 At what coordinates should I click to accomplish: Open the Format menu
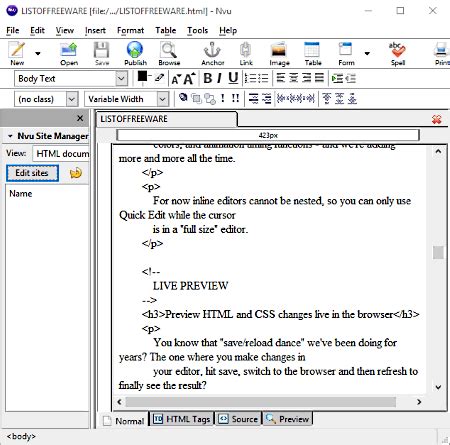click(130, 30)
